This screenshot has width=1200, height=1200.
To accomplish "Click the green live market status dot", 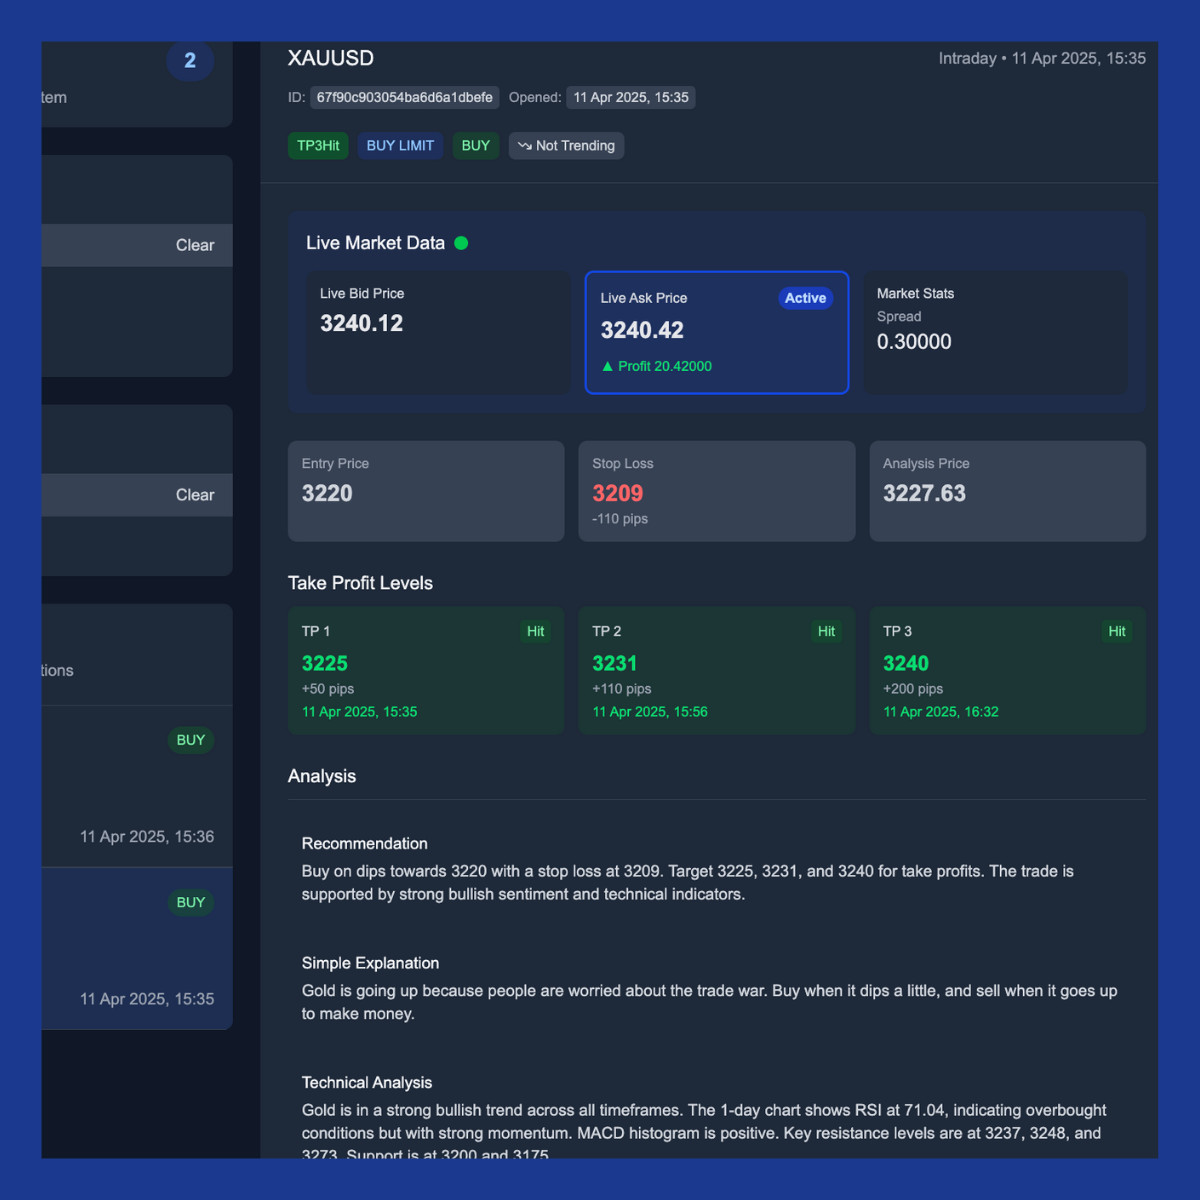I will (461, 243).
